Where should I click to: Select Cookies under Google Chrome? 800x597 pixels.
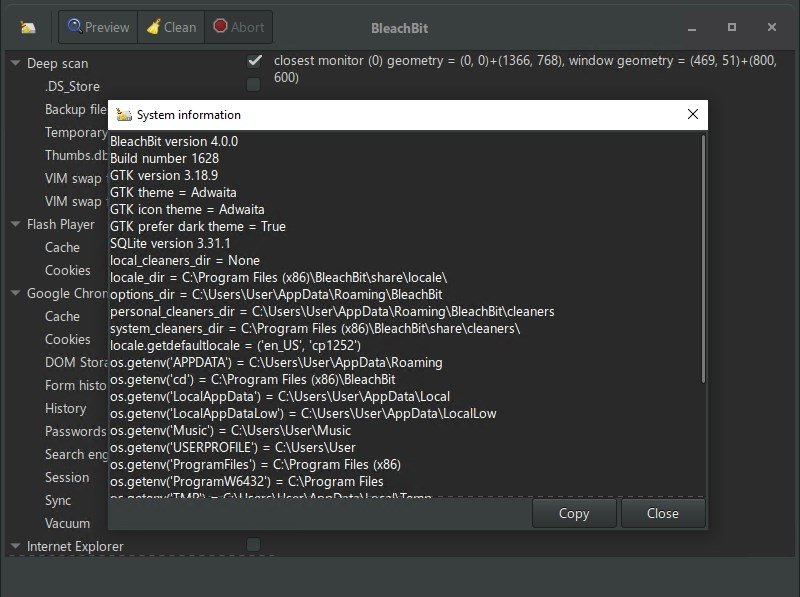pyautogui.click(x=68, y=339)
